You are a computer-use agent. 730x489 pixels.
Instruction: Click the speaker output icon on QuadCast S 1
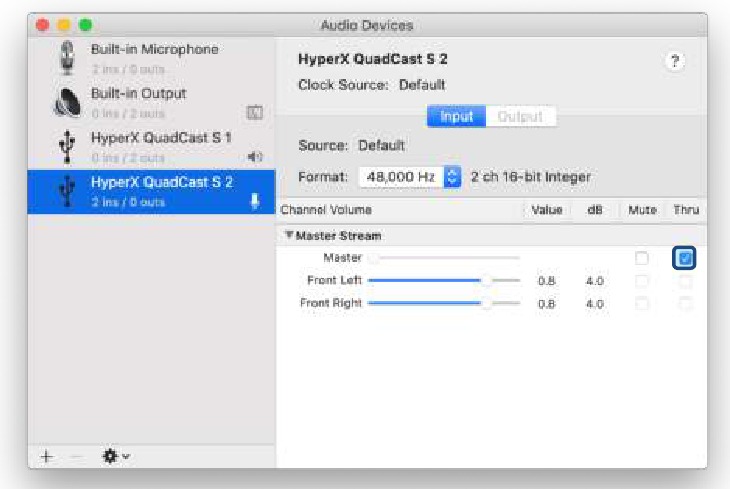(x=255, y=156)
